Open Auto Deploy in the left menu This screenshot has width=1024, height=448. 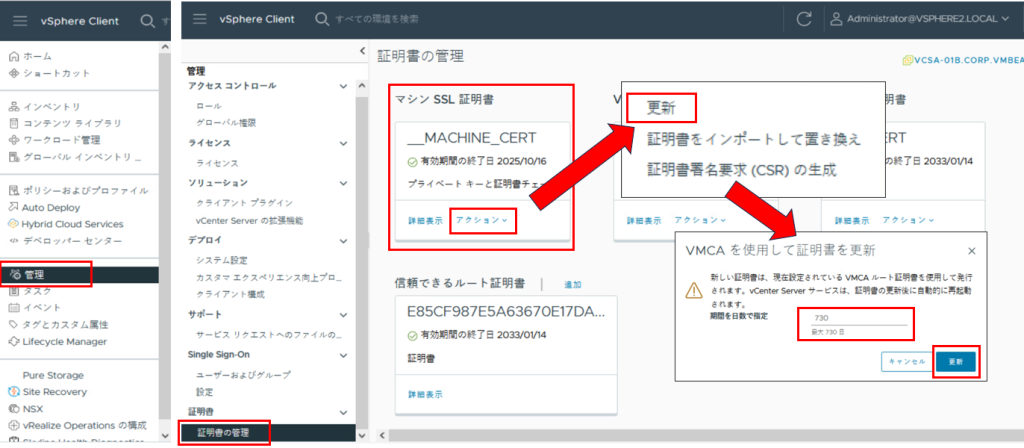(x=44, y=208)
